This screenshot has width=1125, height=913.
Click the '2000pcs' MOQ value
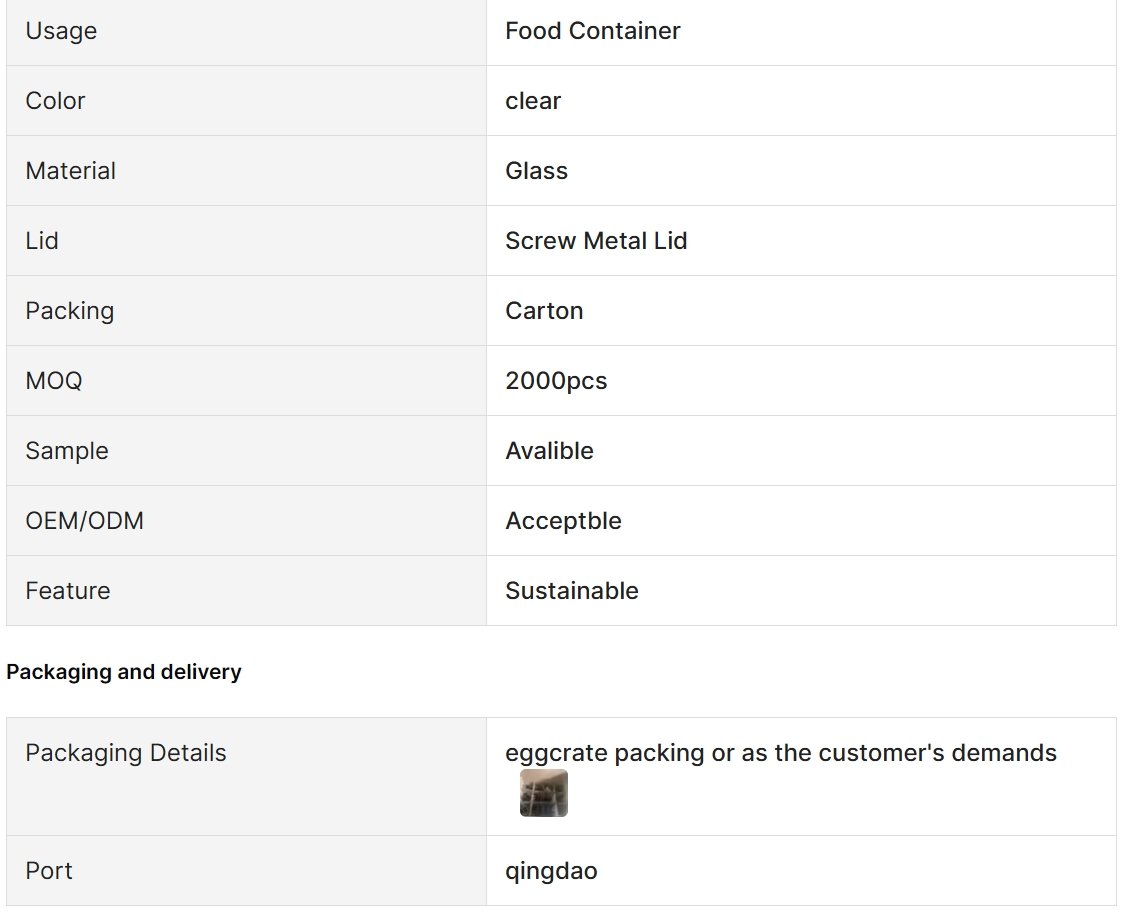(x=556, y=381)
